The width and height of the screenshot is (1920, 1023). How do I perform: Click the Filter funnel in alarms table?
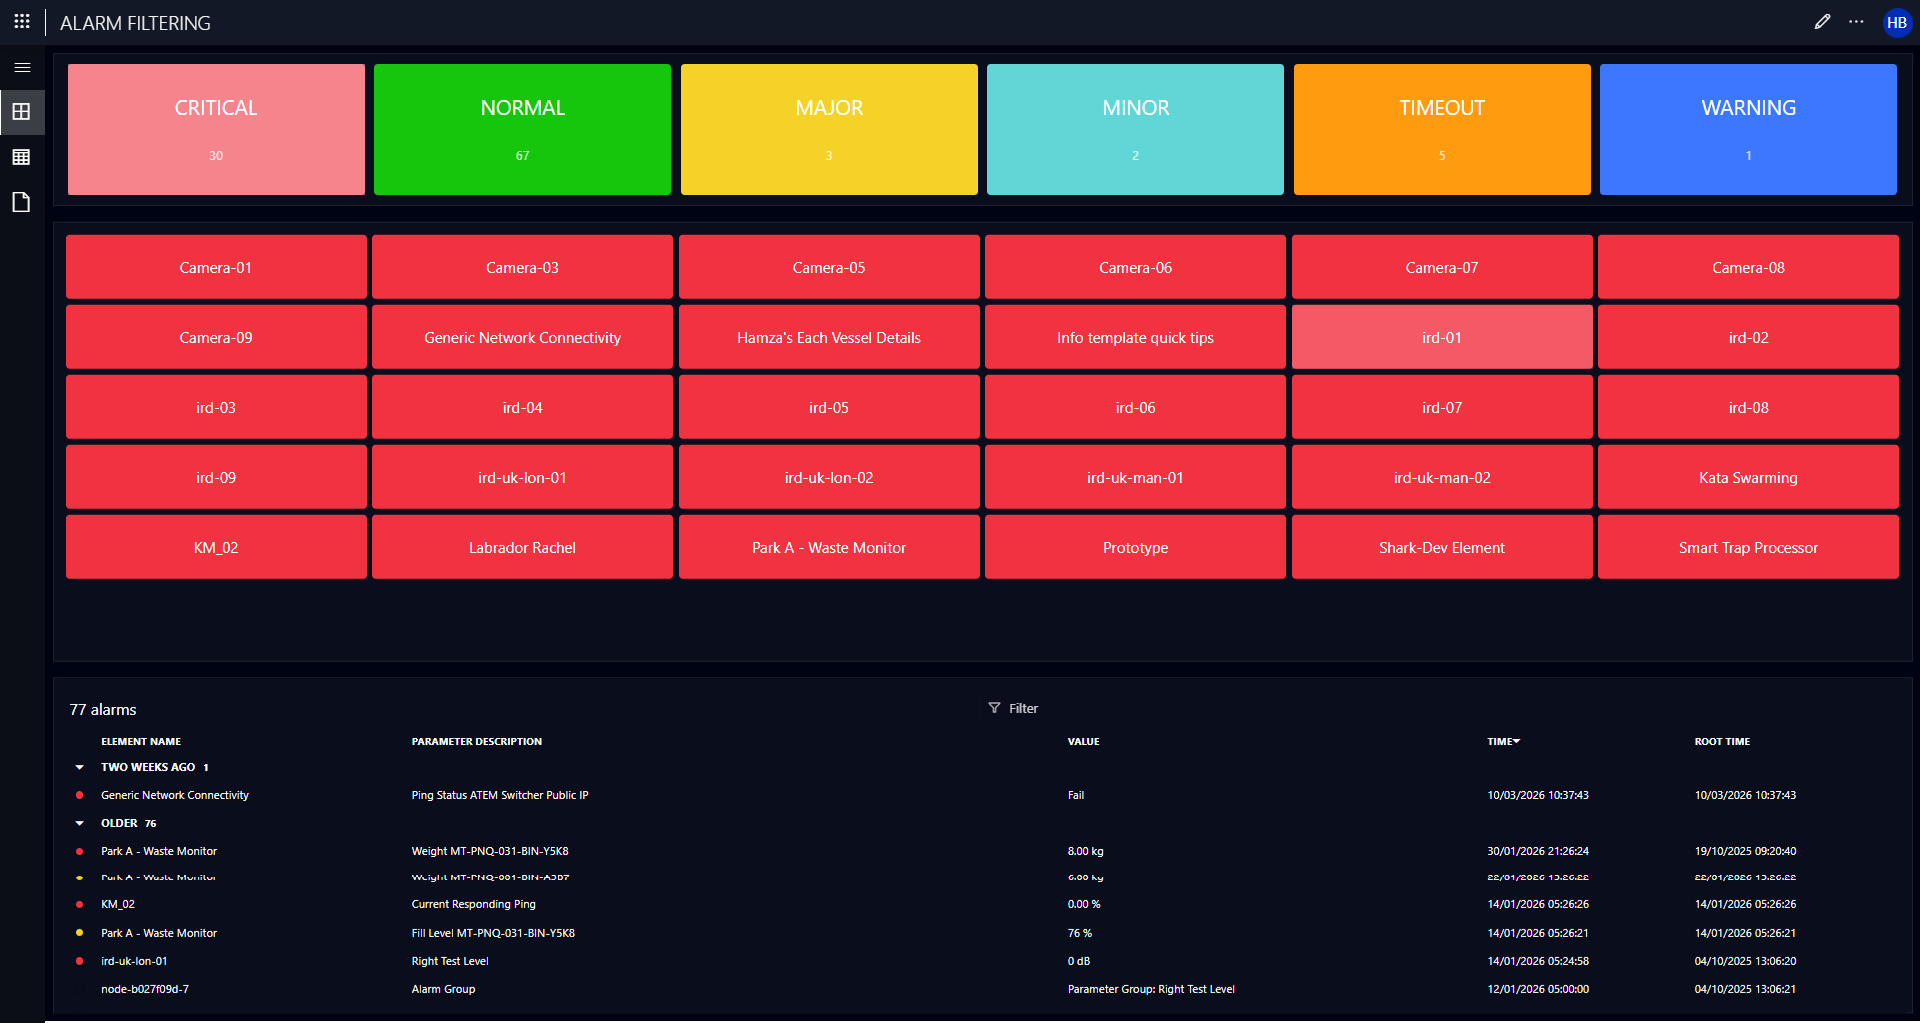click(1013, 708)
